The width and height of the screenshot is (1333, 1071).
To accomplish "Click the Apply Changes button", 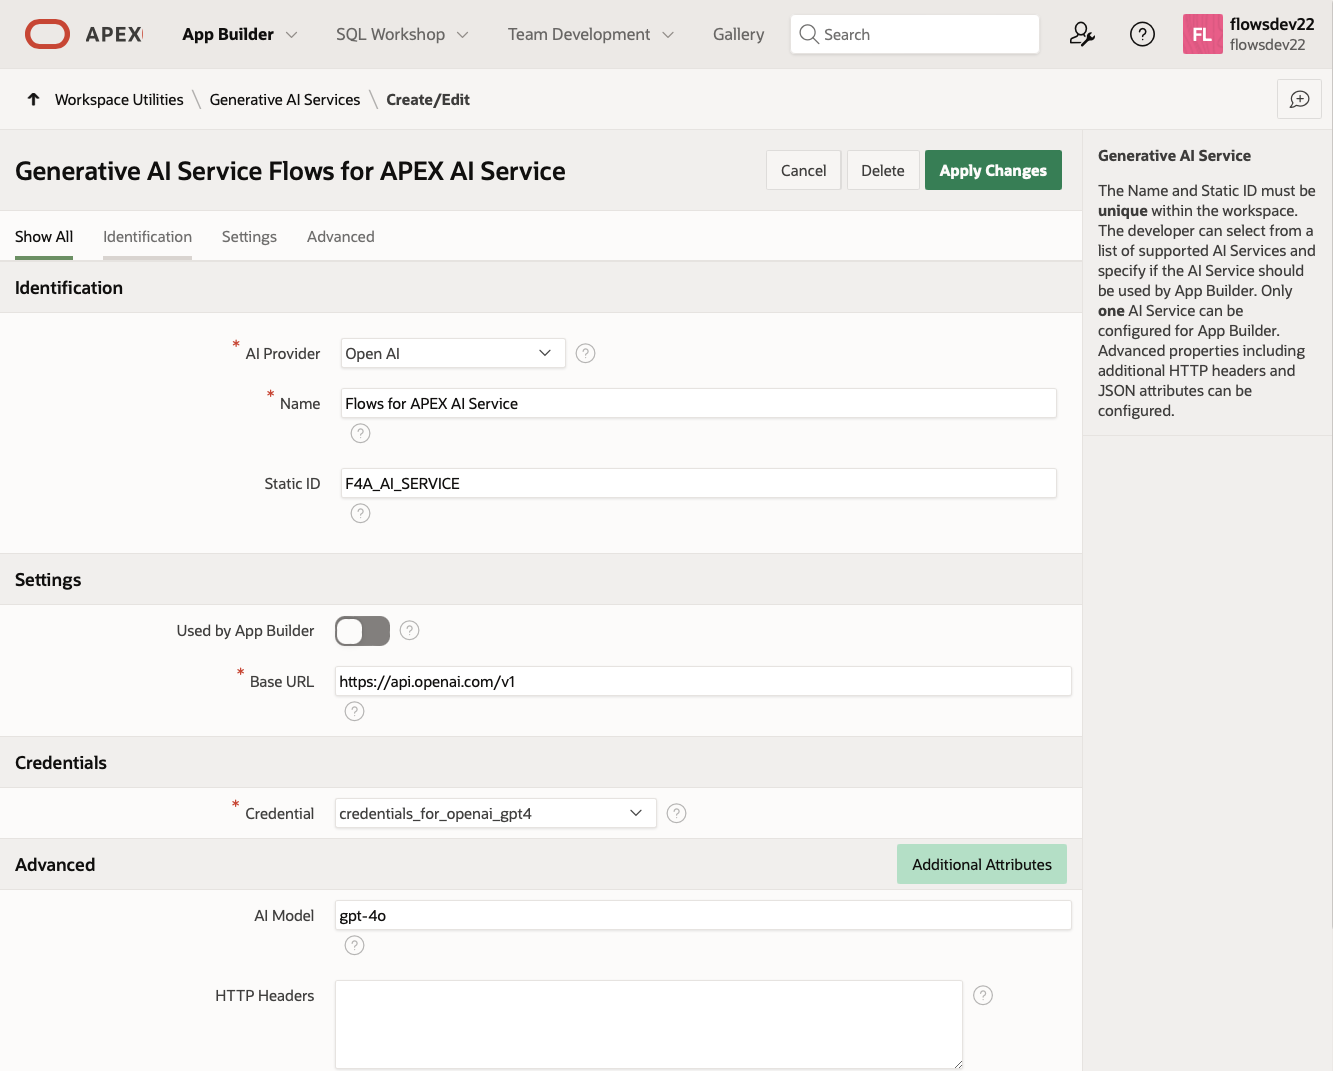I will tap(993, 170).
